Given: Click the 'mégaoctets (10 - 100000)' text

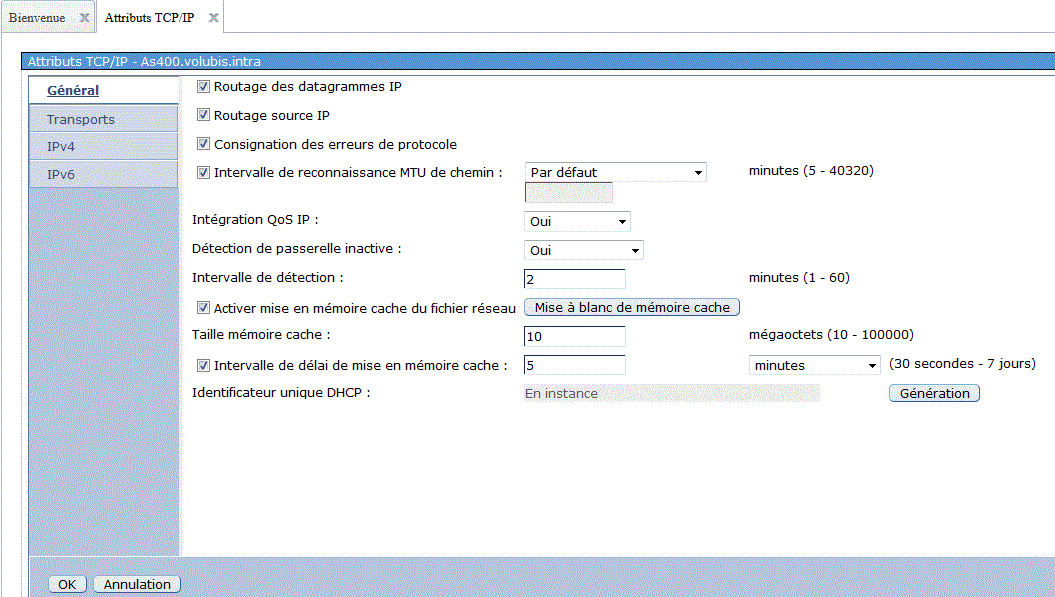Looking at the screenshot, I should point(831,335).
